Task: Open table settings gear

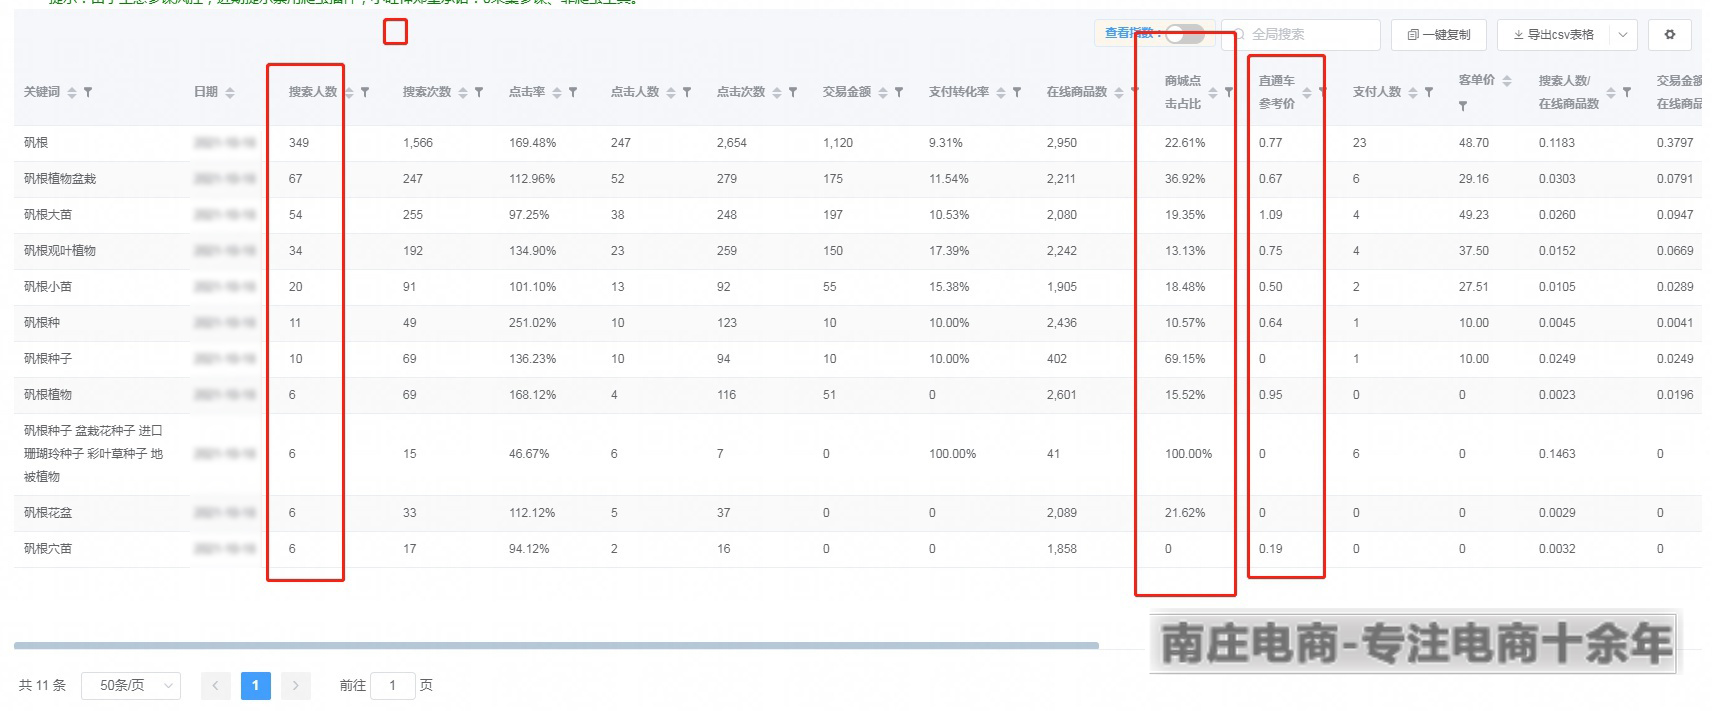Action: point(1670,34)
